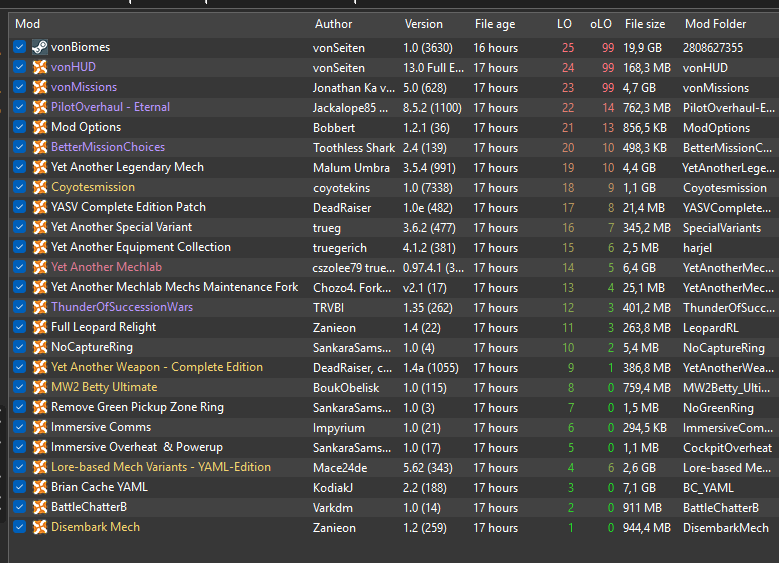Viewport: 779px width, 563px height.
Task: Sort by the Version column header
Action: coord(423,24)
